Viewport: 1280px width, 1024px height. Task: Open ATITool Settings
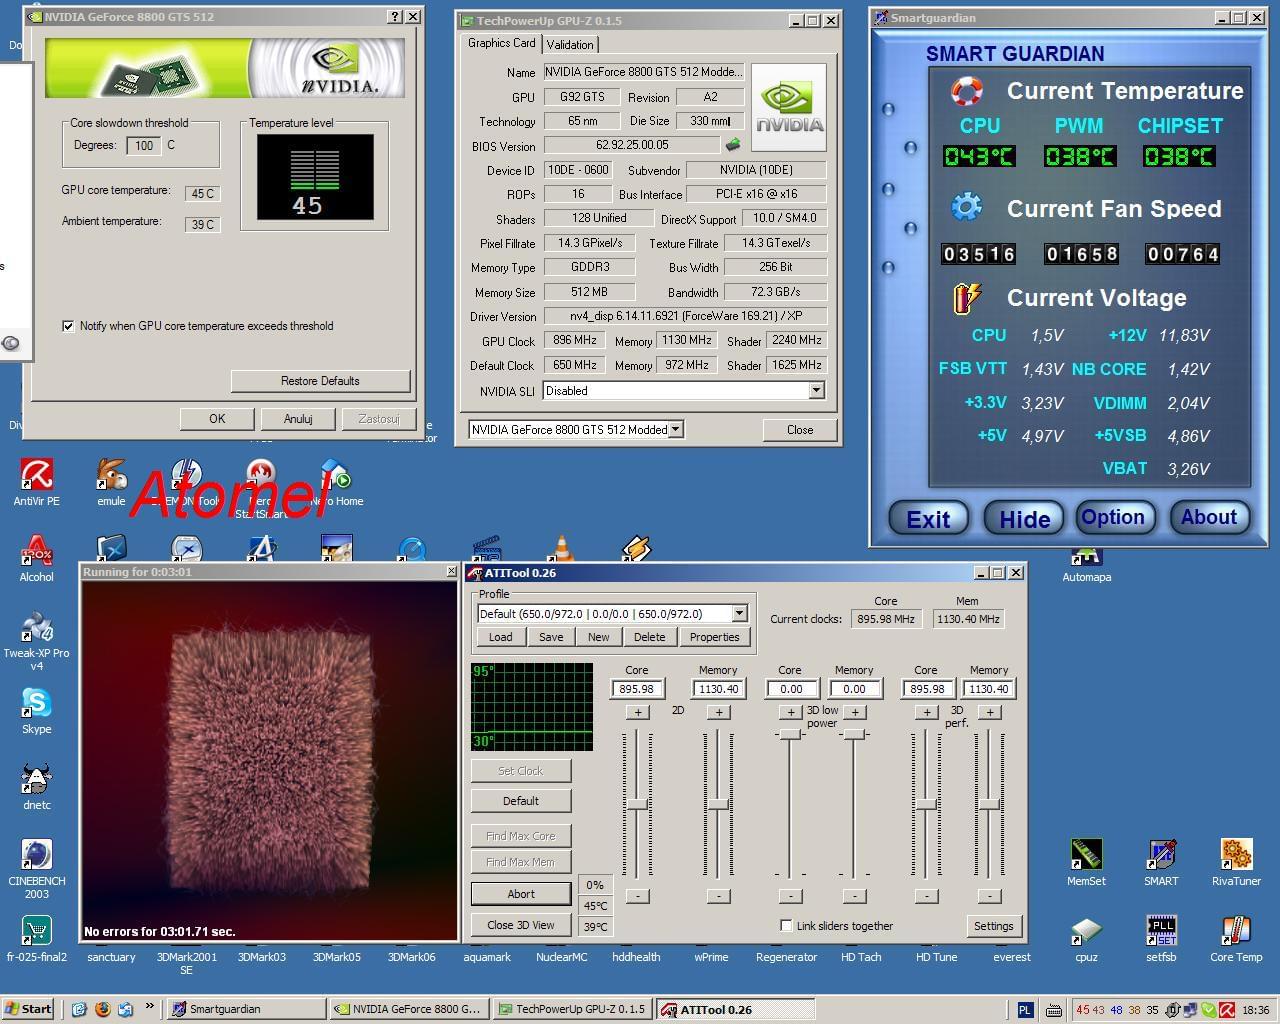993,926
